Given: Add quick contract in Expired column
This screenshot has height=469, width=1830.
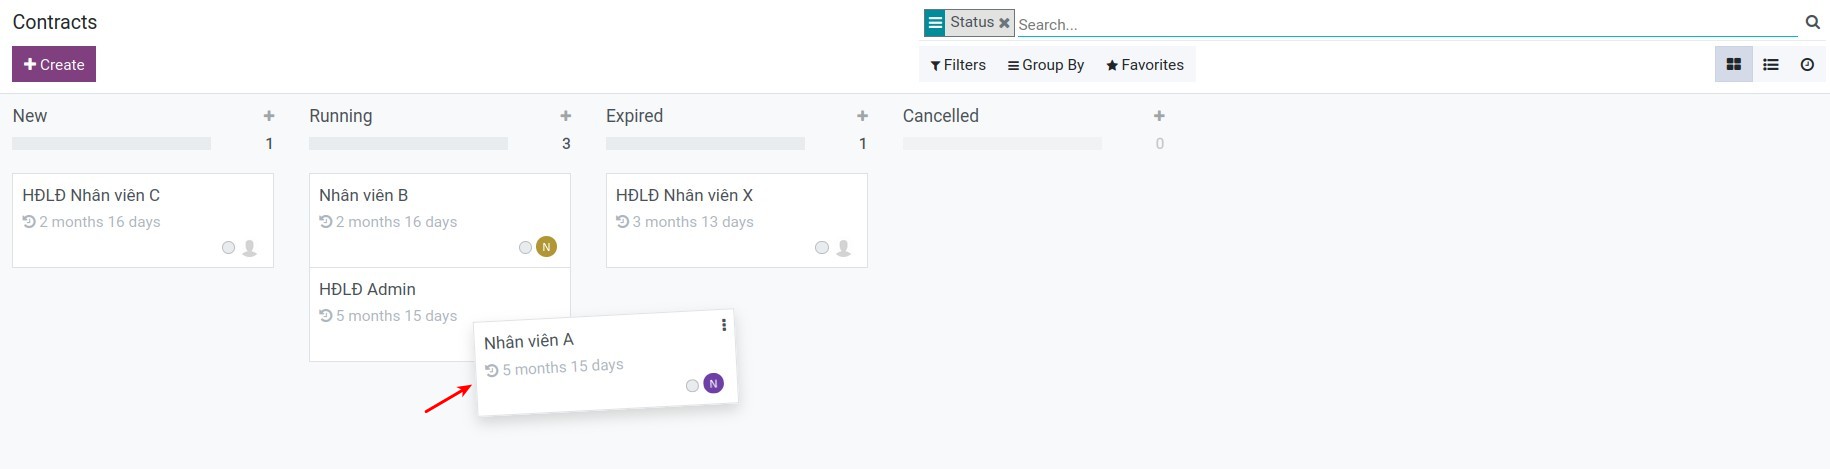Looking at the screenshot, I should click(x=862, y=116).
